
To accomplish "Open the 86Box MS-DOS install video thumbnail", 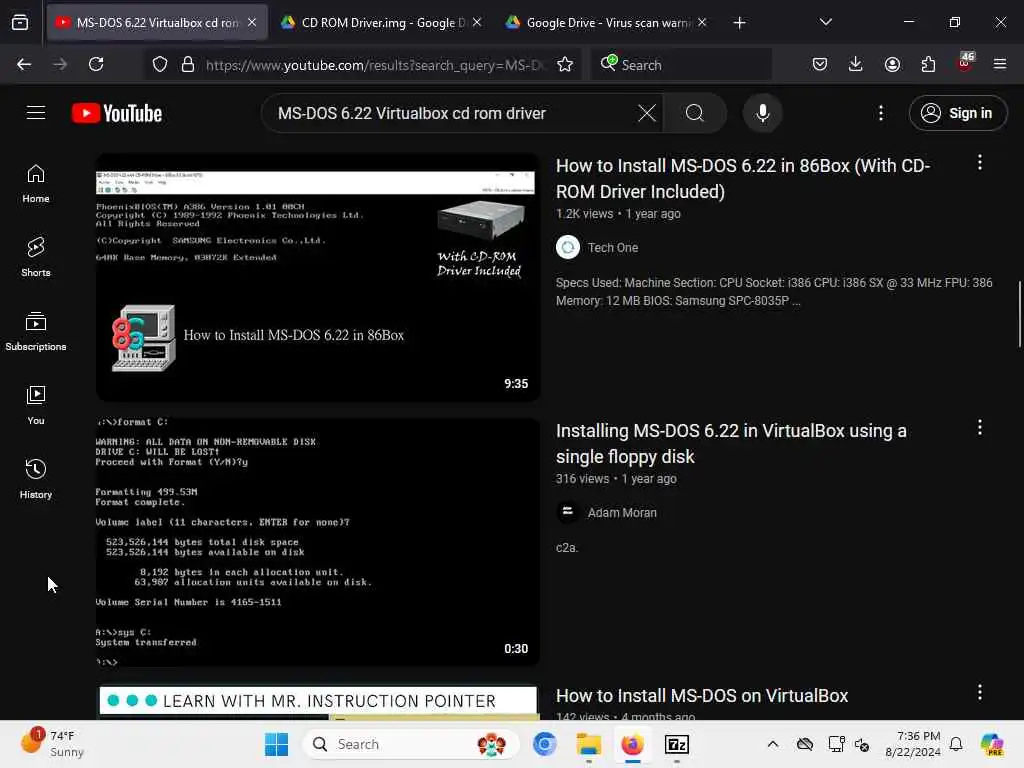I will (x=317, y=278).
